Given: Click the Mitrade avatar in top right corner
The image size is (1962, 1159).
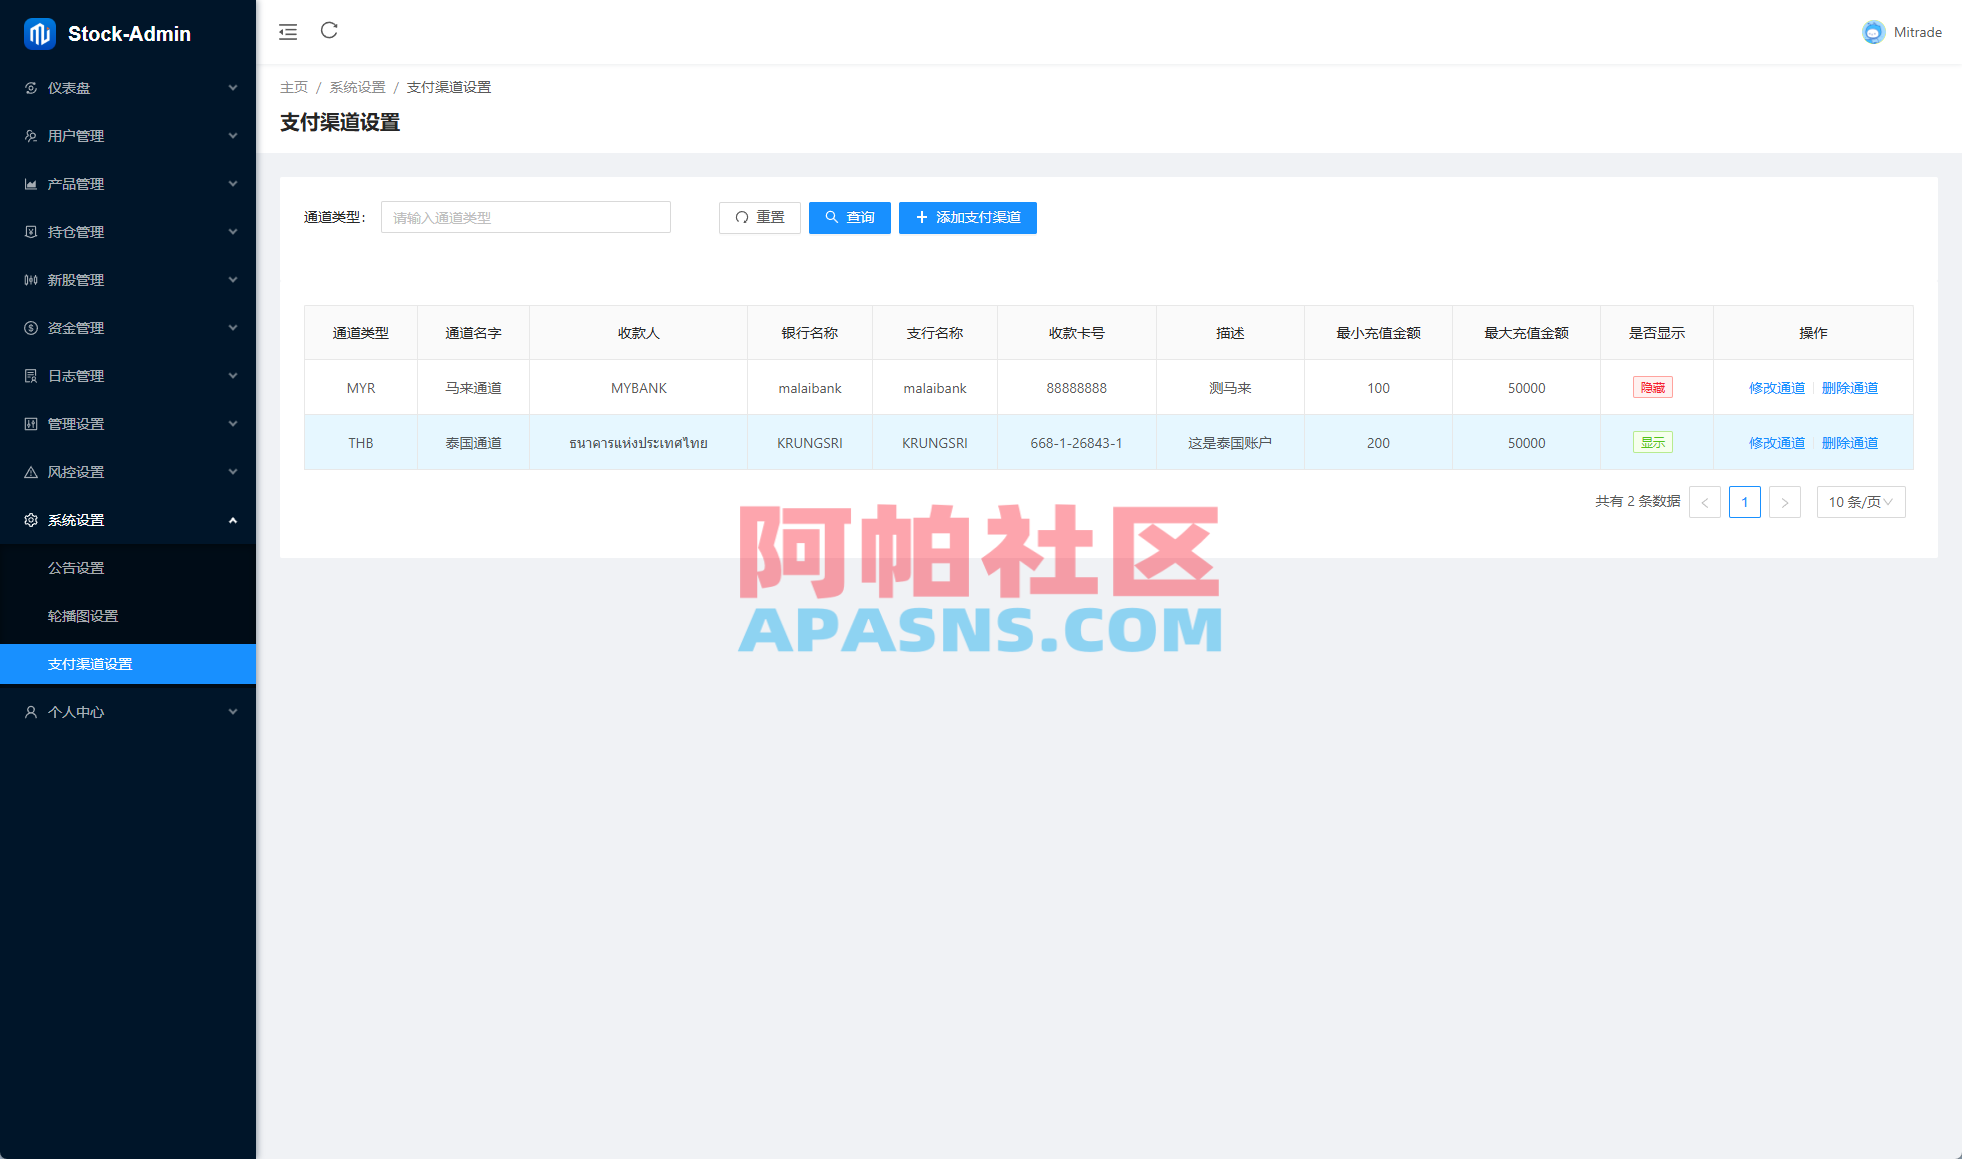Looking at the screenshot, I should coord(1872,31).
